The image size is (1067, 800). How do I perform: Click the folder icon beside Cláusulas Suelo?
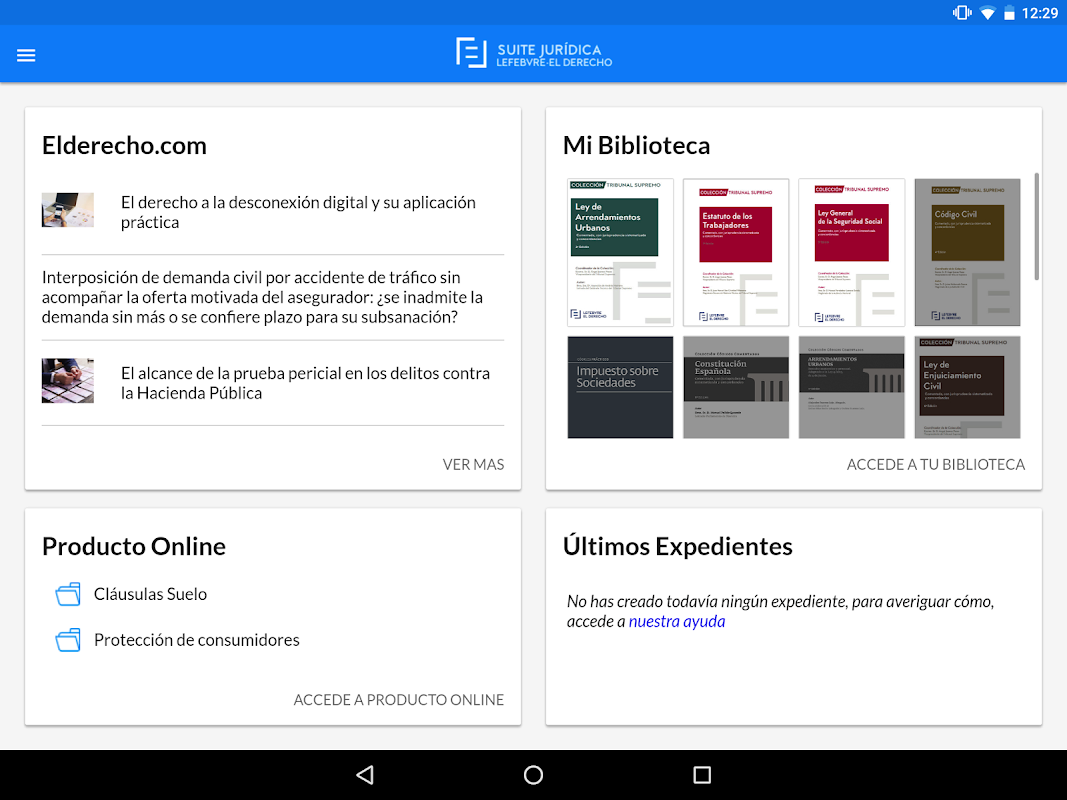[68, 594]
